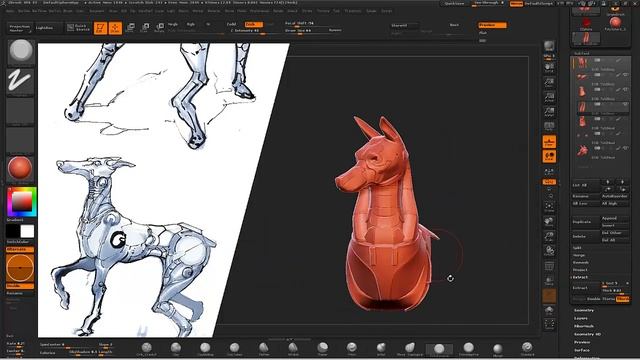
Task: Click the AAHalf icon
Action: [549, 112]
